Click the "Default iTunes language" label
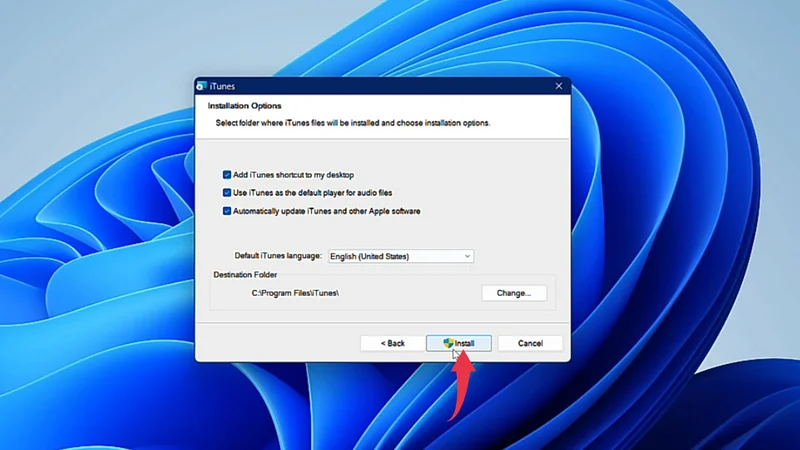The image size is (800, 450). pyautogui.click(x=278, y=257)
